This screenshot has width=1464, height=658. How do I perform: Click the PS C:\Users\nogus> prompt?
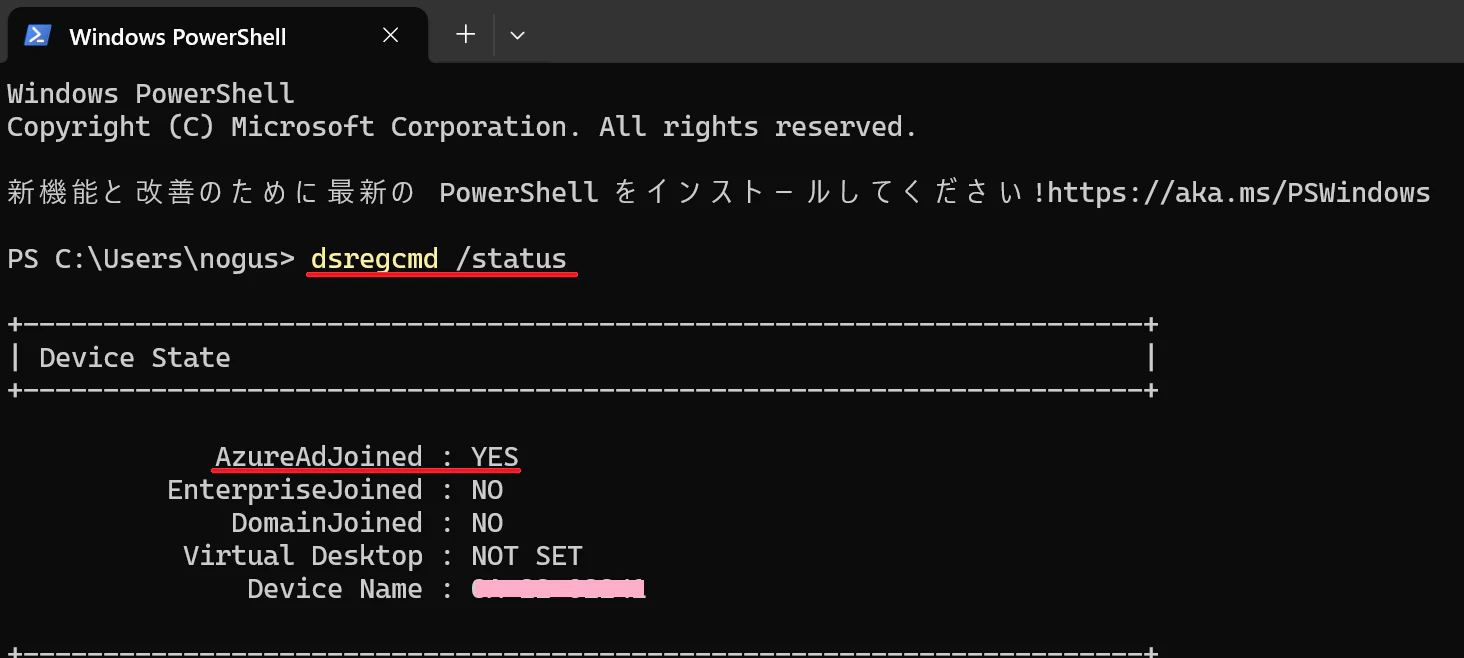tap(151, 259)
